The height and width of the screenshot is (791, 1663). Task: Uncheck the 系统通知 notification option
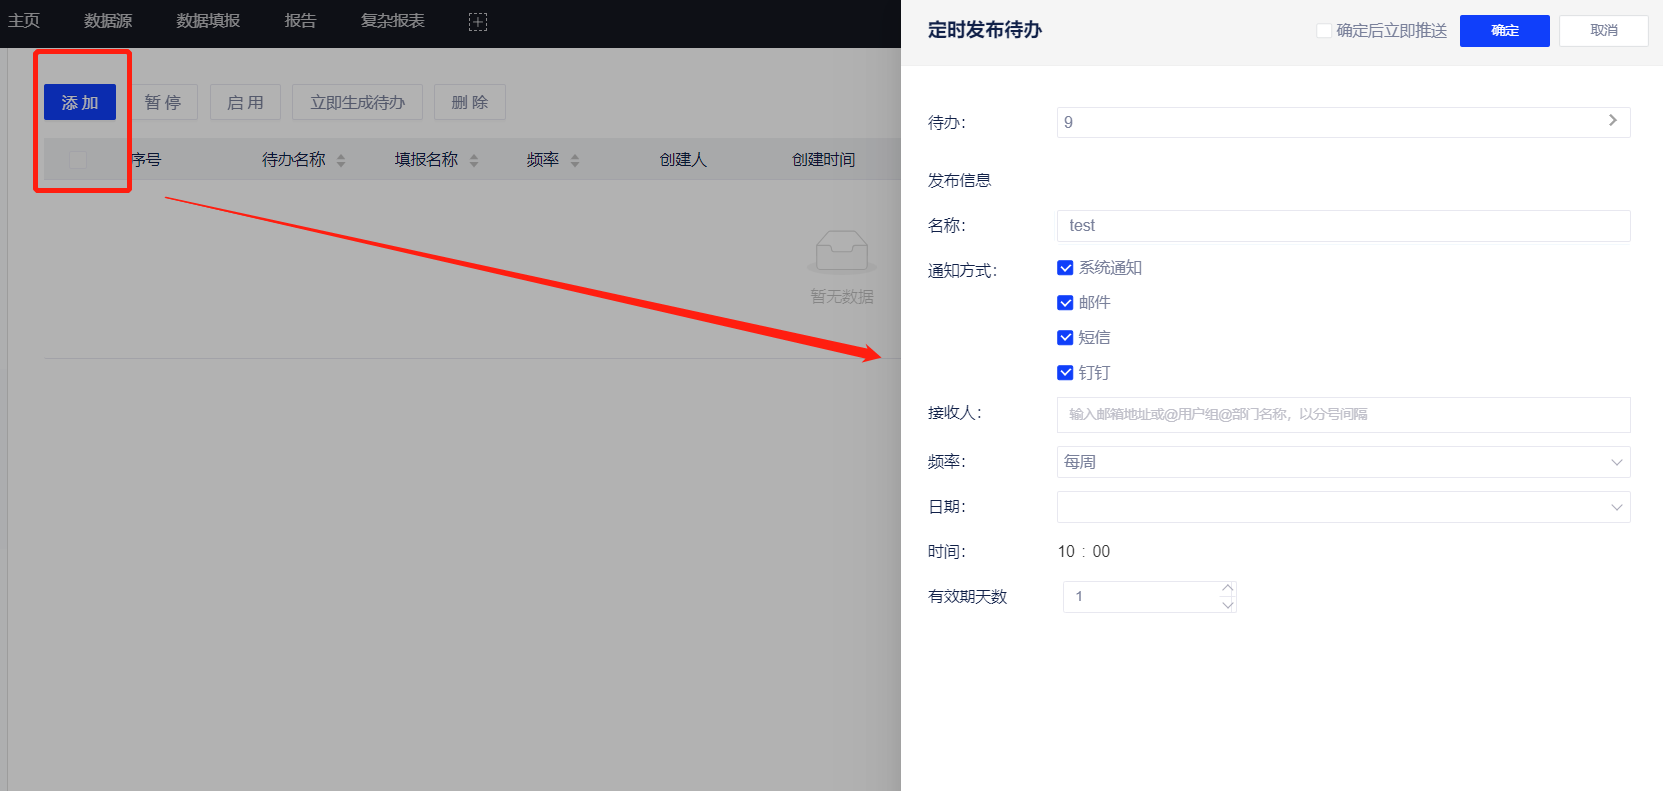[1065, 268]
